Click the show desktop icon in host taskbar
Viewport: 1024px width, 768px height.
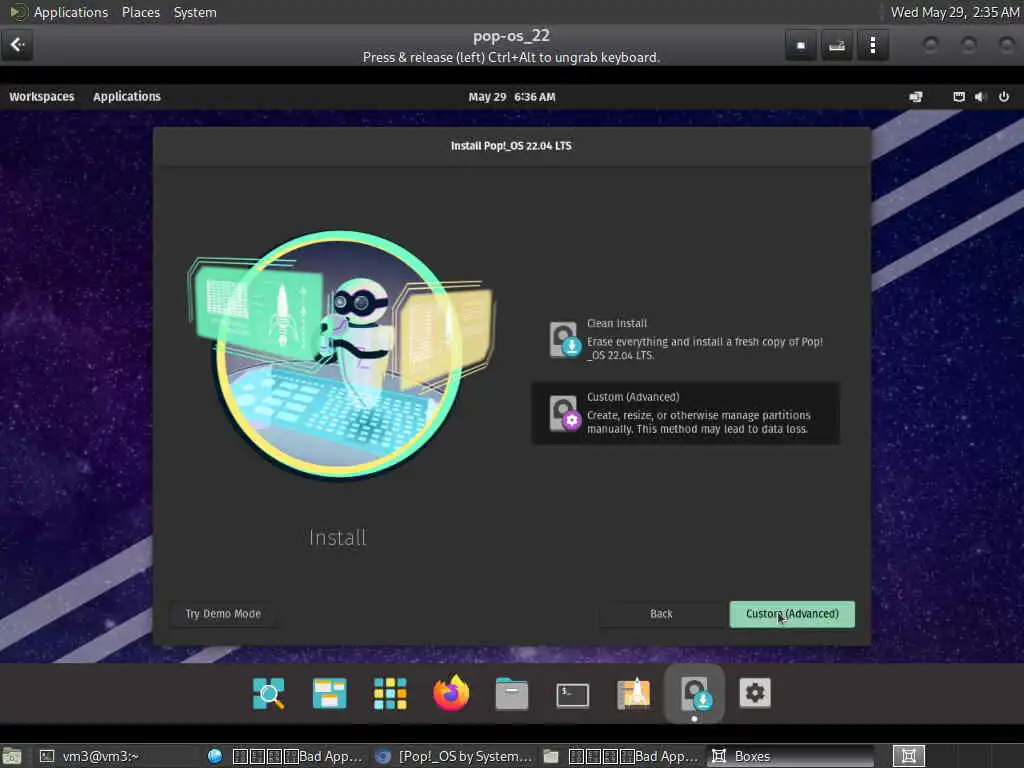point(11,756)
